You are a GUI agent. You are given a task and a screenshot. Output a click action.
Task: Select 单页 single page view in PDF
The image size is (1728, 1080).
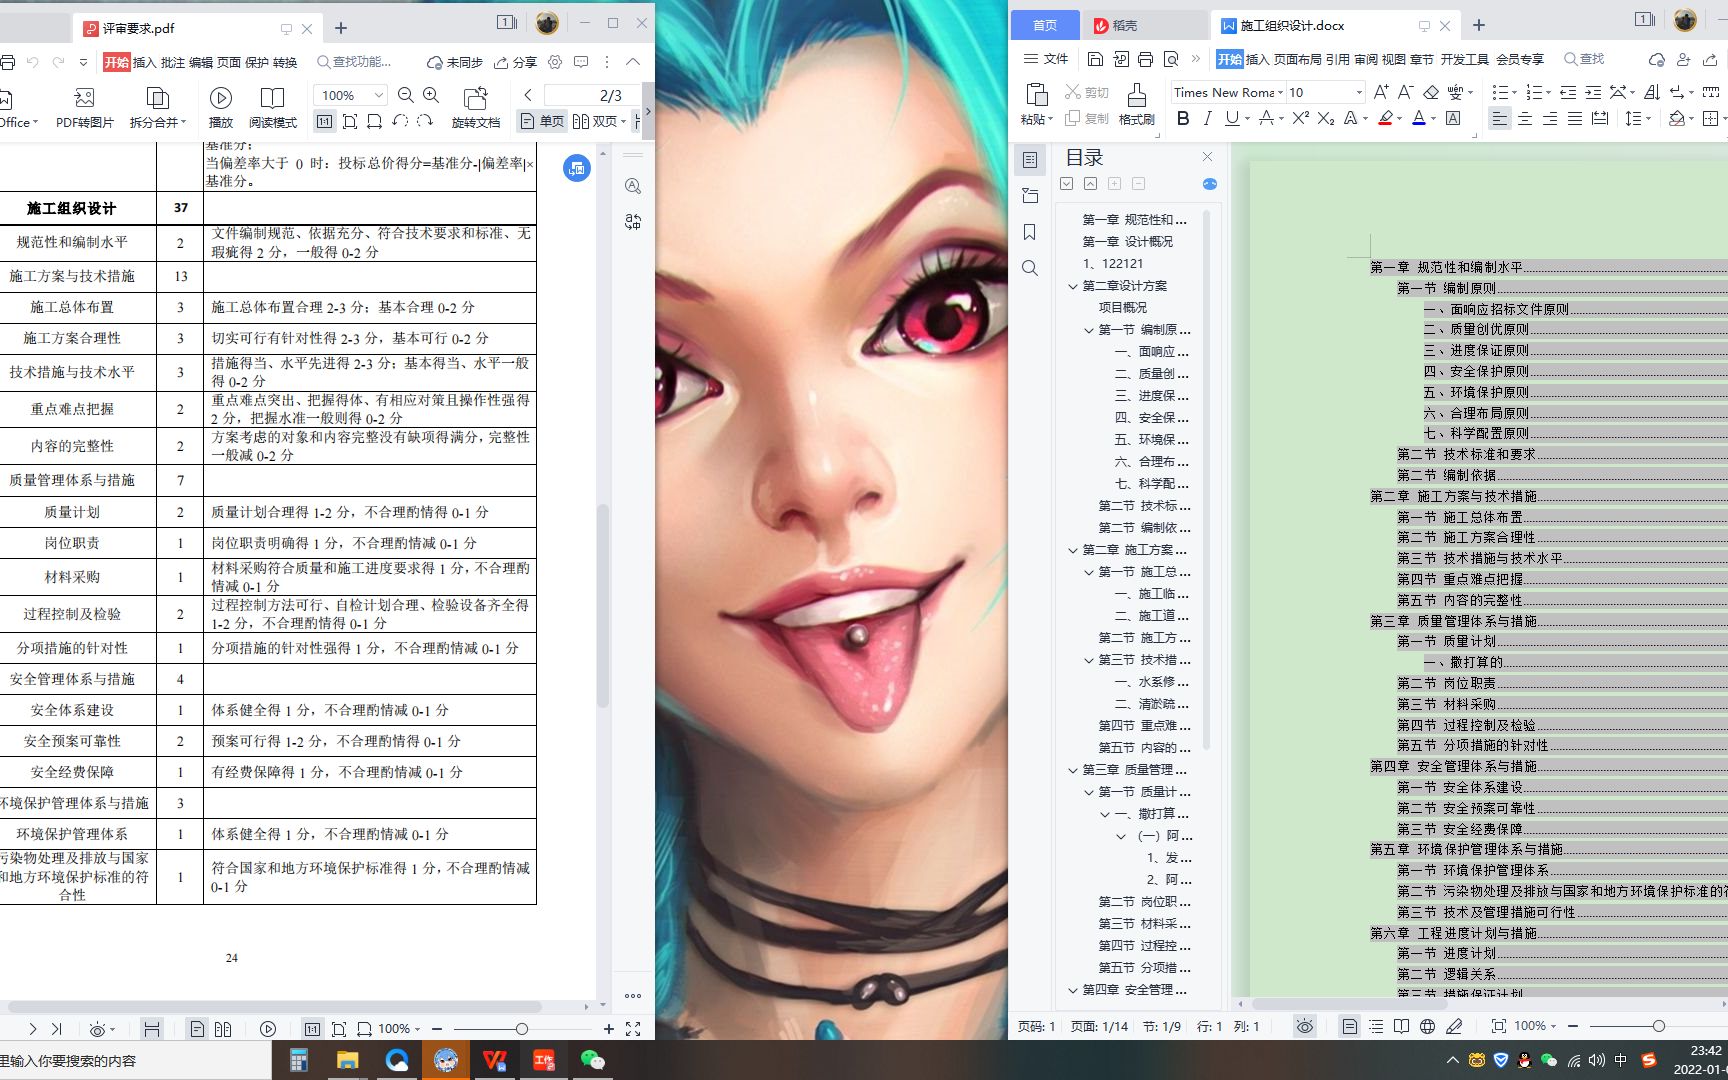point(542,121)
